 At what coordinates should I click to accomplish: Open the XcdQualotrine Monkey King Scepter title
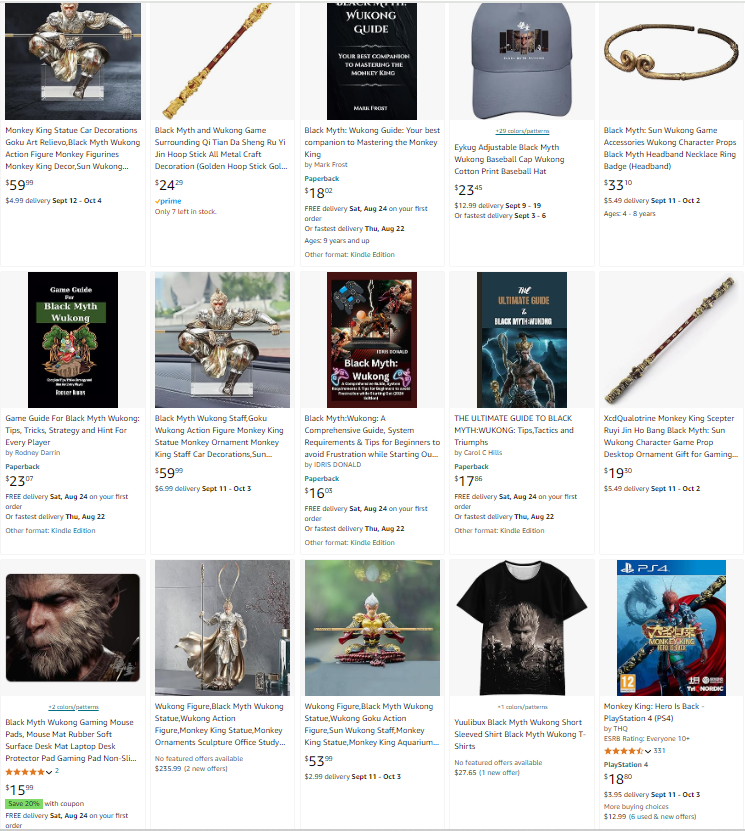(x=670, y=436)
